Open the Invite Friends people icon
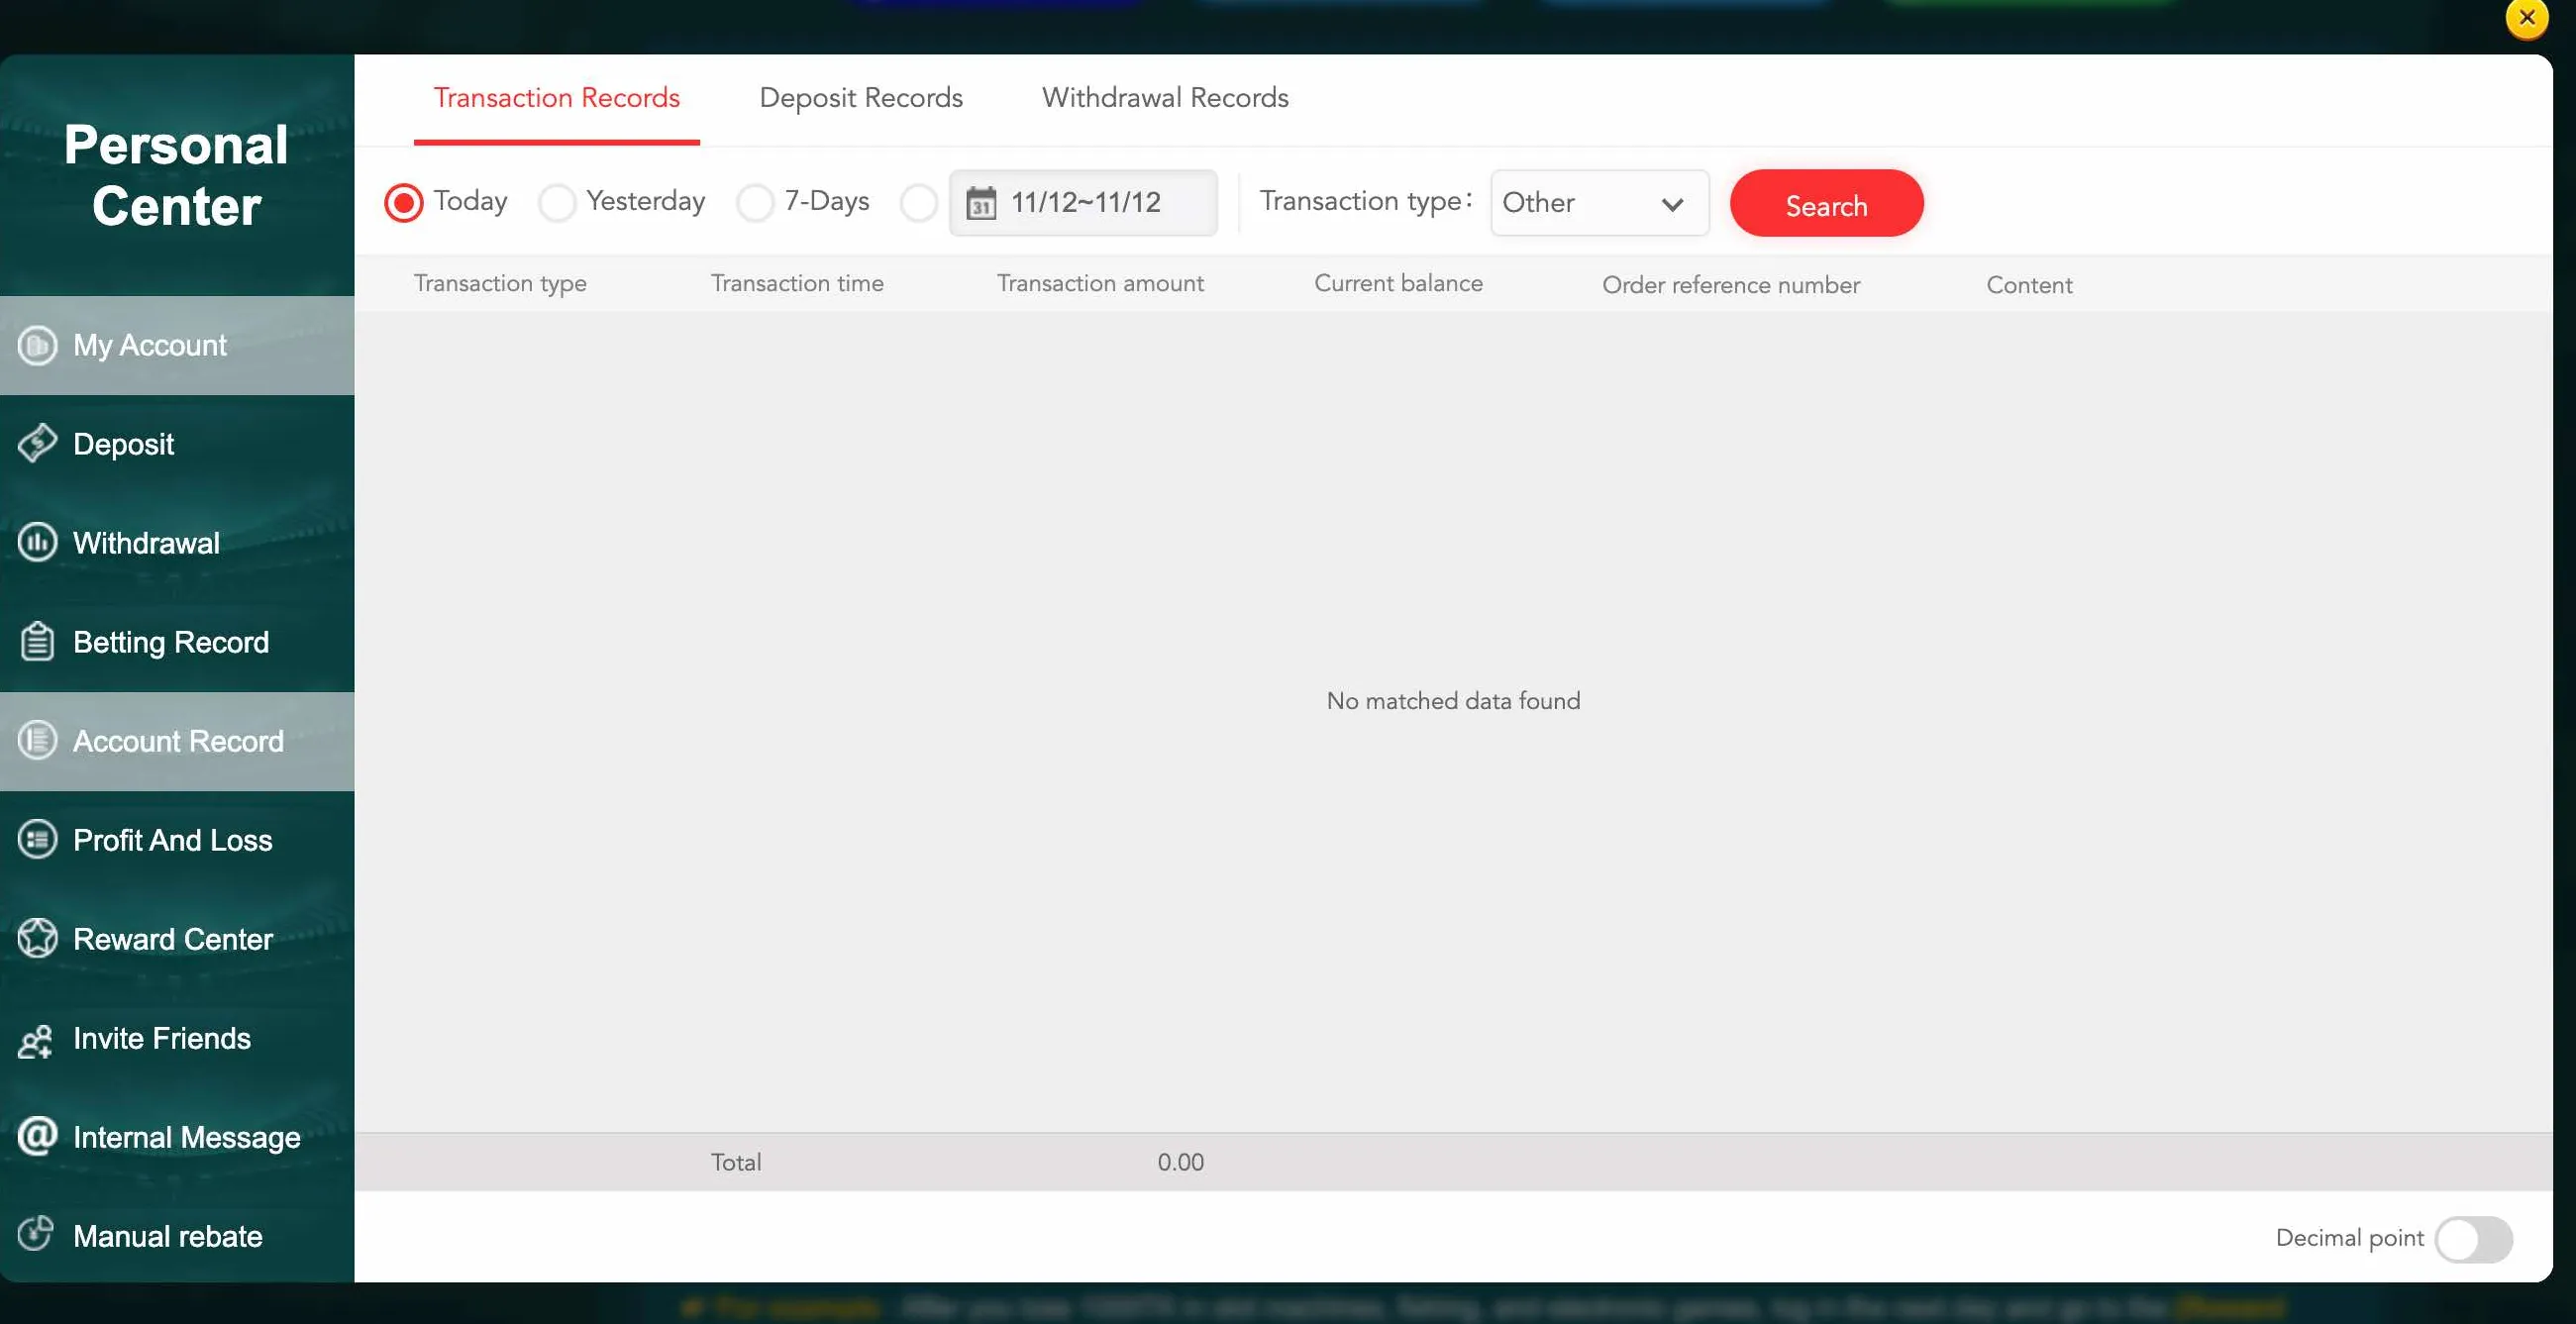Screen dimensions: 2576x1324 point(37,1039)
